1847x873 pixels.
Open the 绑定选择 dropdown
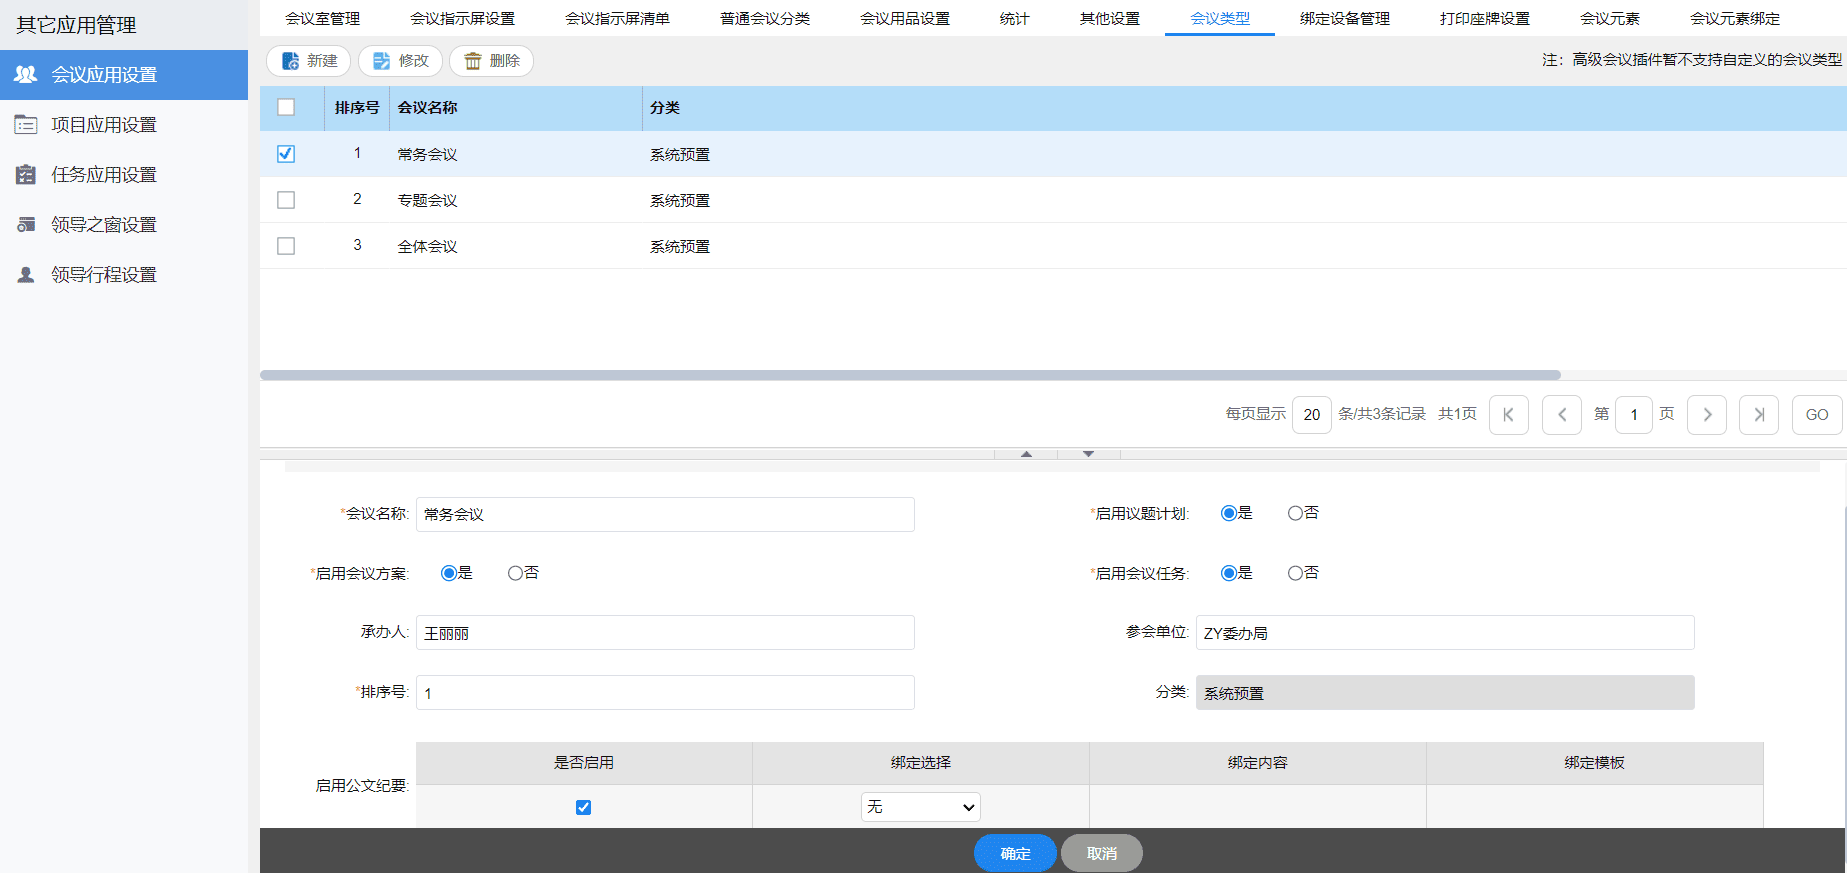[921, 807]
